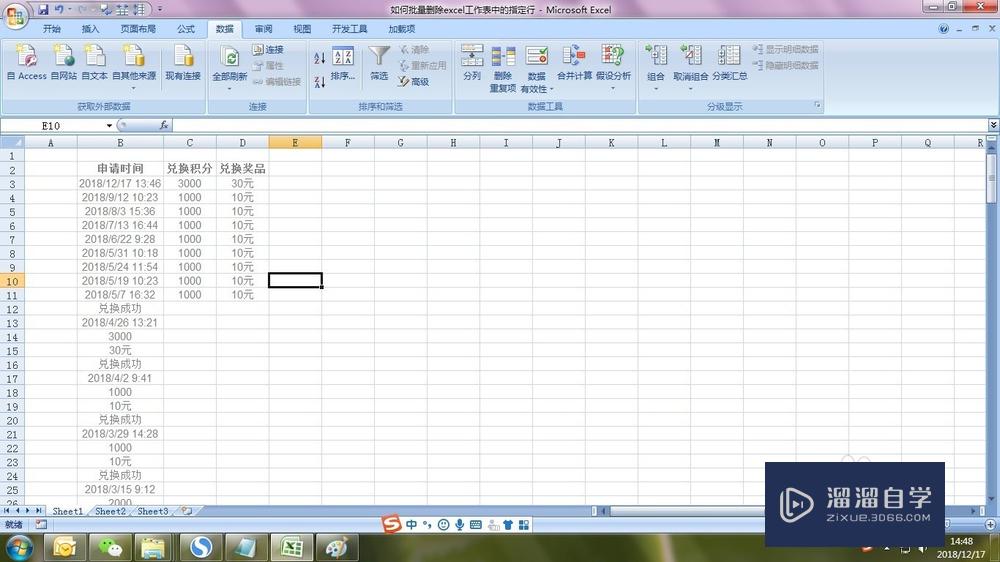Click the Insert Worksheet tab icon

[187, 511]
